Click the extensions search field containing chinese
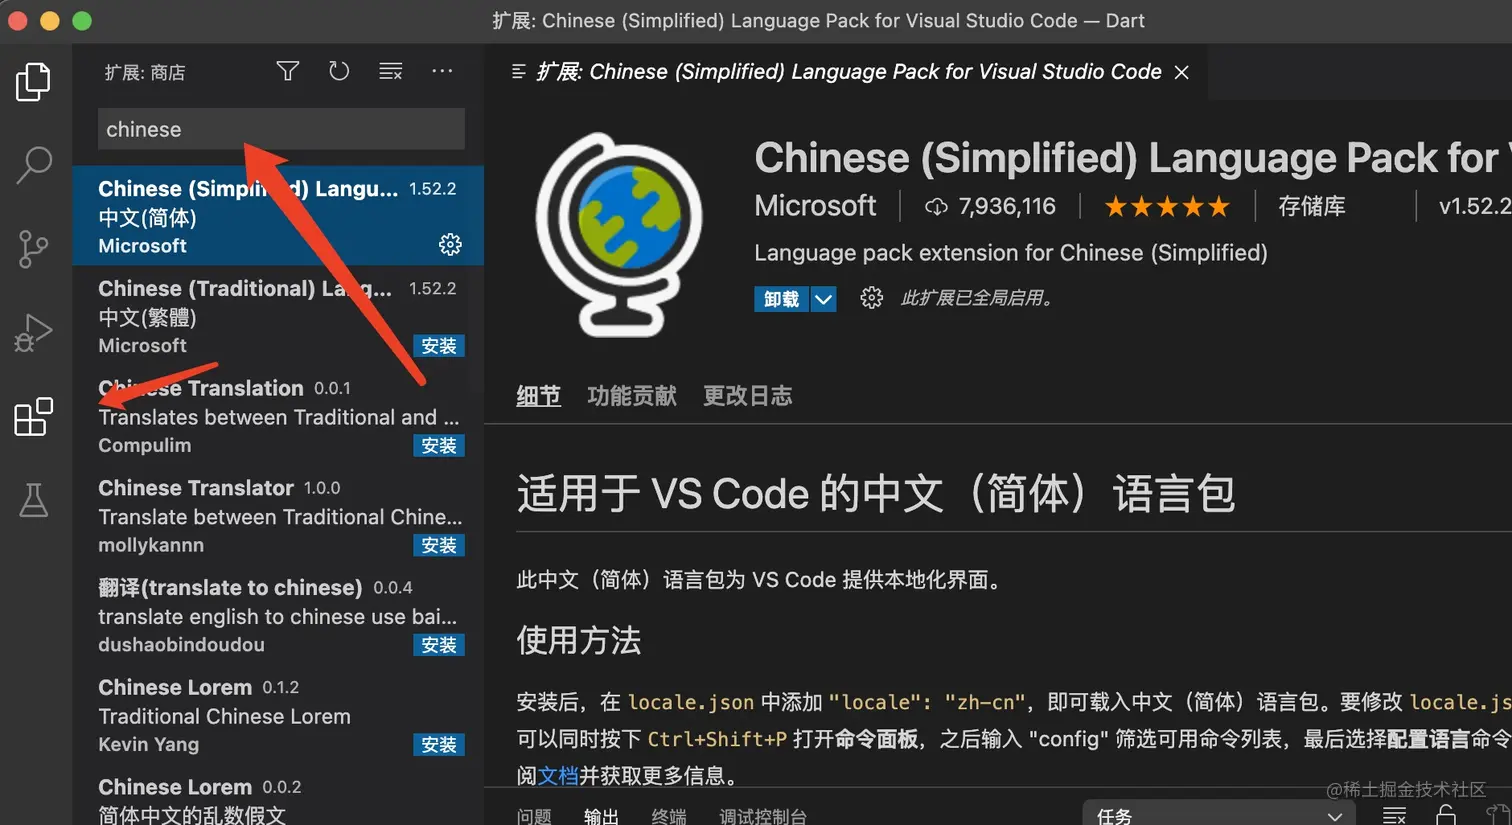This screenshot has height=825, width=1512. 281,129
